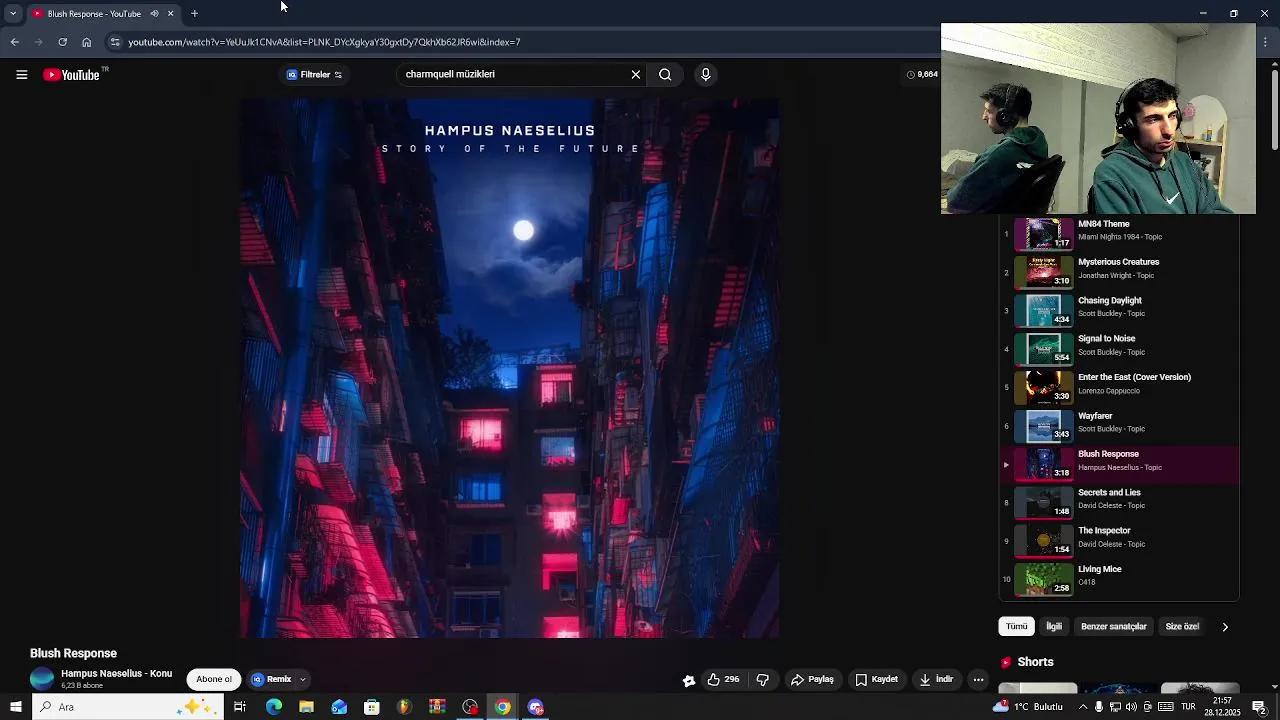
Task: Select the Secrets and Lies playlist title
Action: tap(1109, 493)
